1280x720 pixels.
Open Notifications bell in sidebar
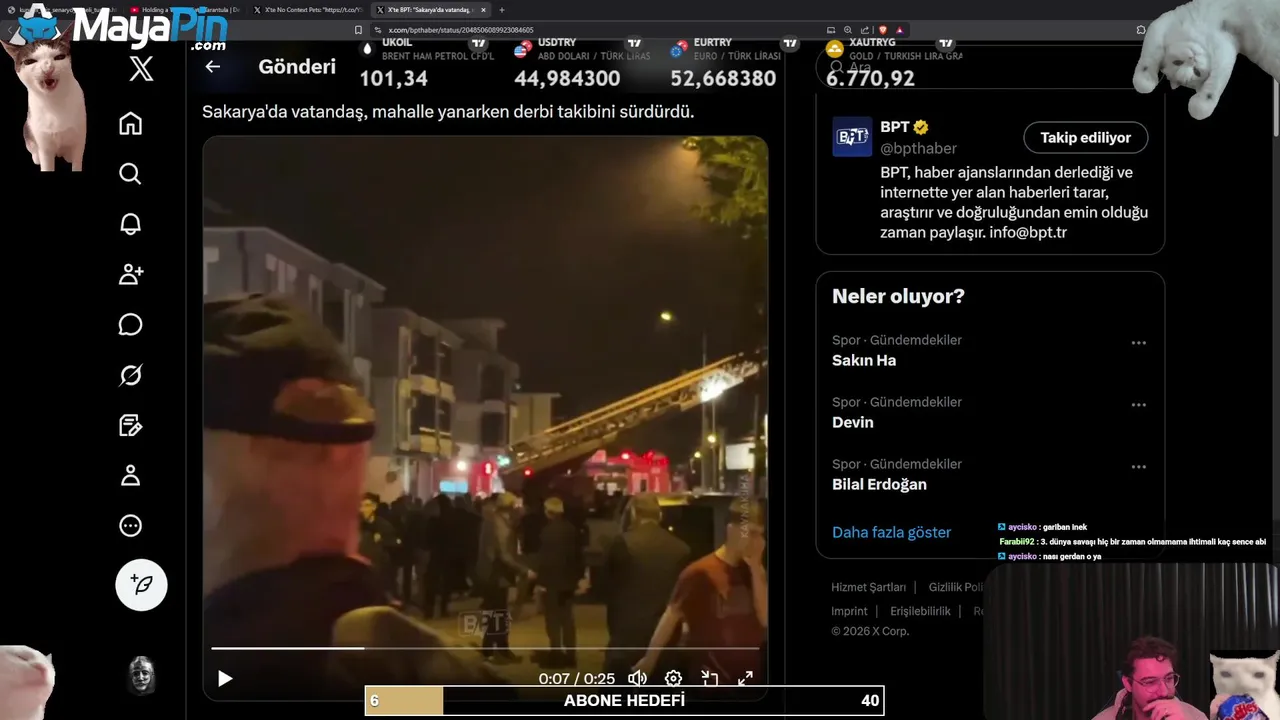[x=130, y=224]
